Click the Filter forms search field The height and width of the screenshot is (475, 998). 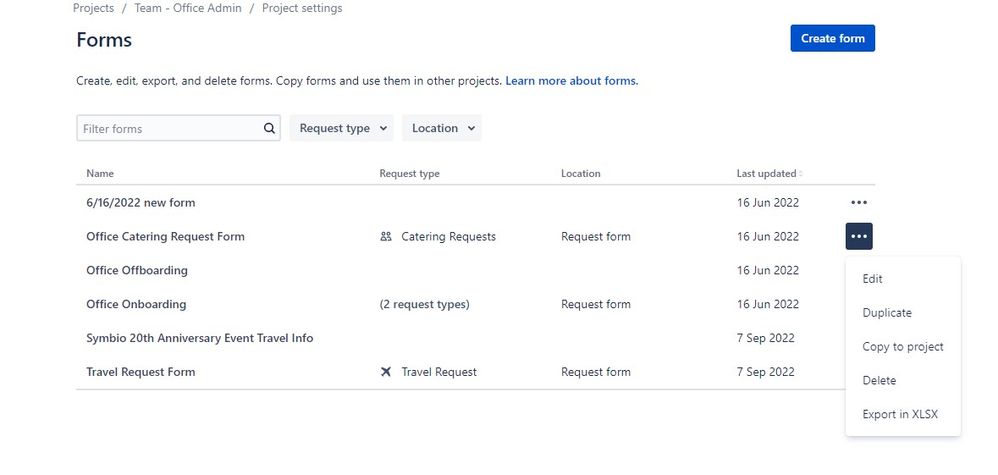(x=170, y=129)
